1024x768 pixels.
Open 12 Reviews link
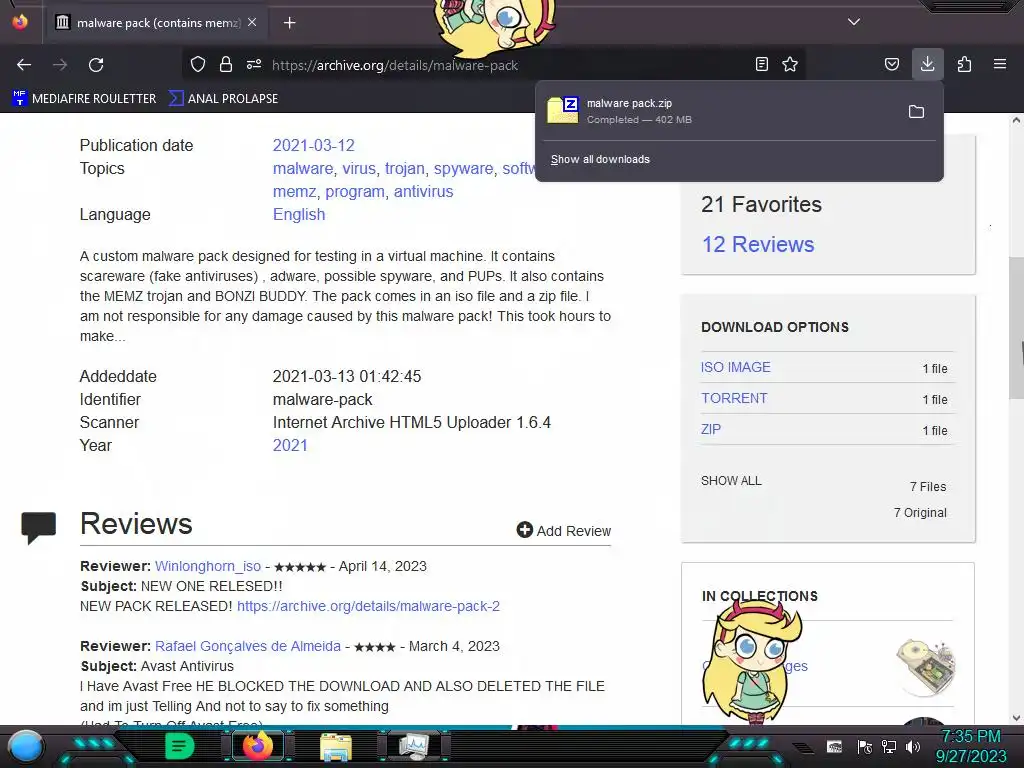click(758, 244)
